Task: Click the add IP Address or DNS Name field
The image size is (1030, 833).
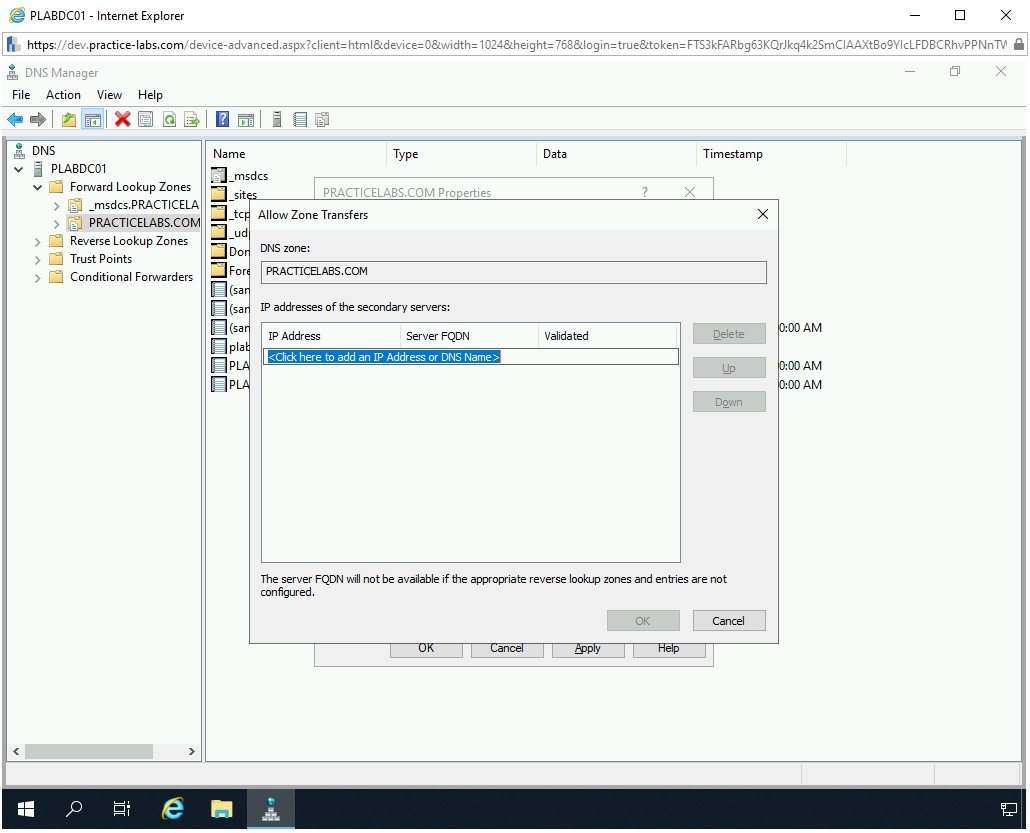Action: click(383, 357)
